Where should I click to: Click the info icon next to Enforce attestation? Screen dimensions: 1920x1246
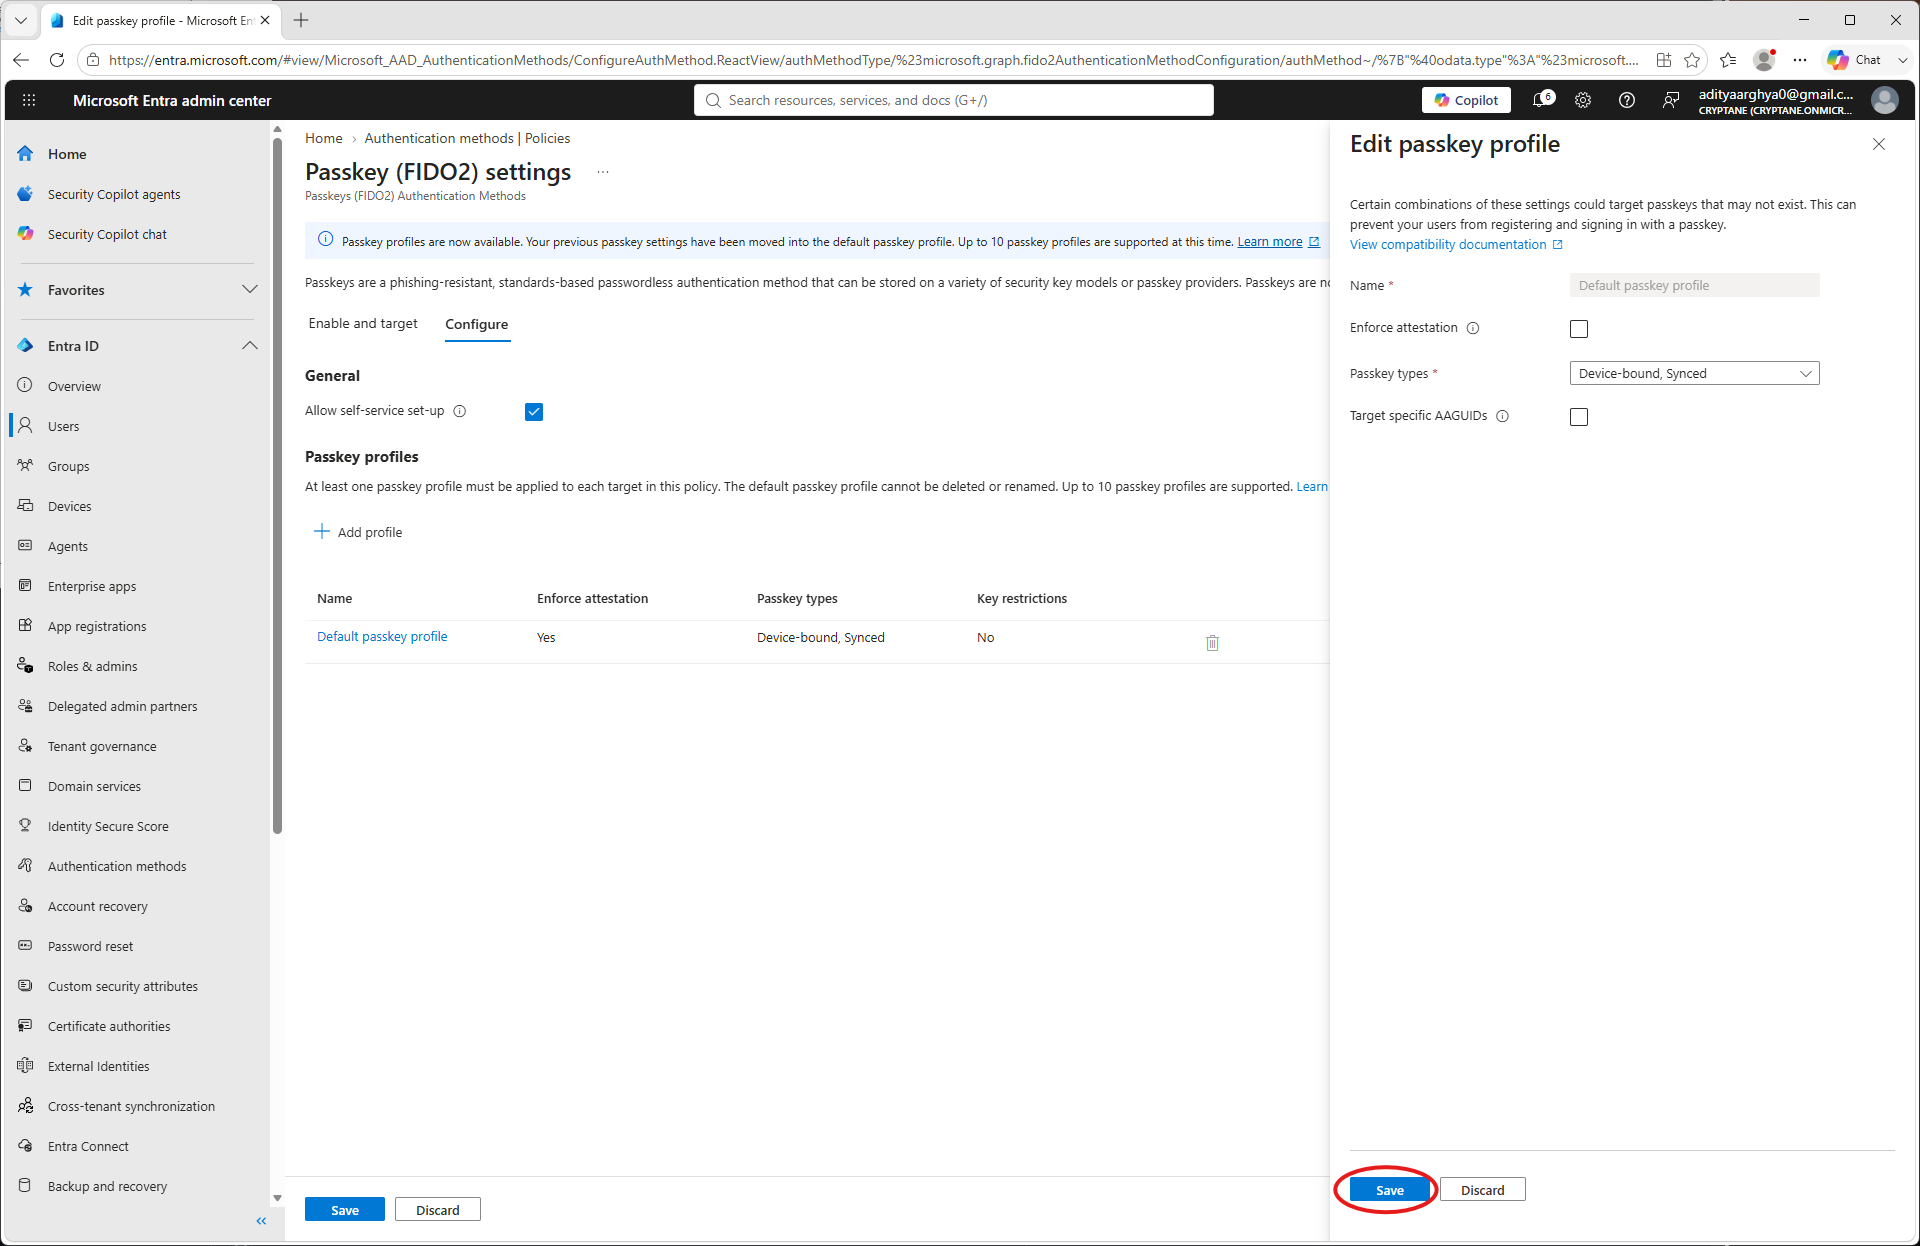click(1473, 328)
